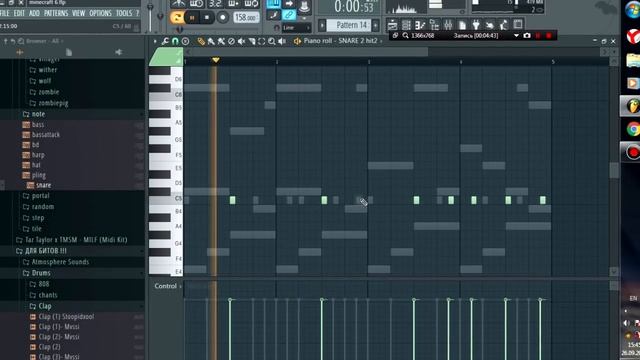The width and height of the screenshot is (640, 360).
Task: Click the piano roll stamp circle icon
Action: pos(185,41)
